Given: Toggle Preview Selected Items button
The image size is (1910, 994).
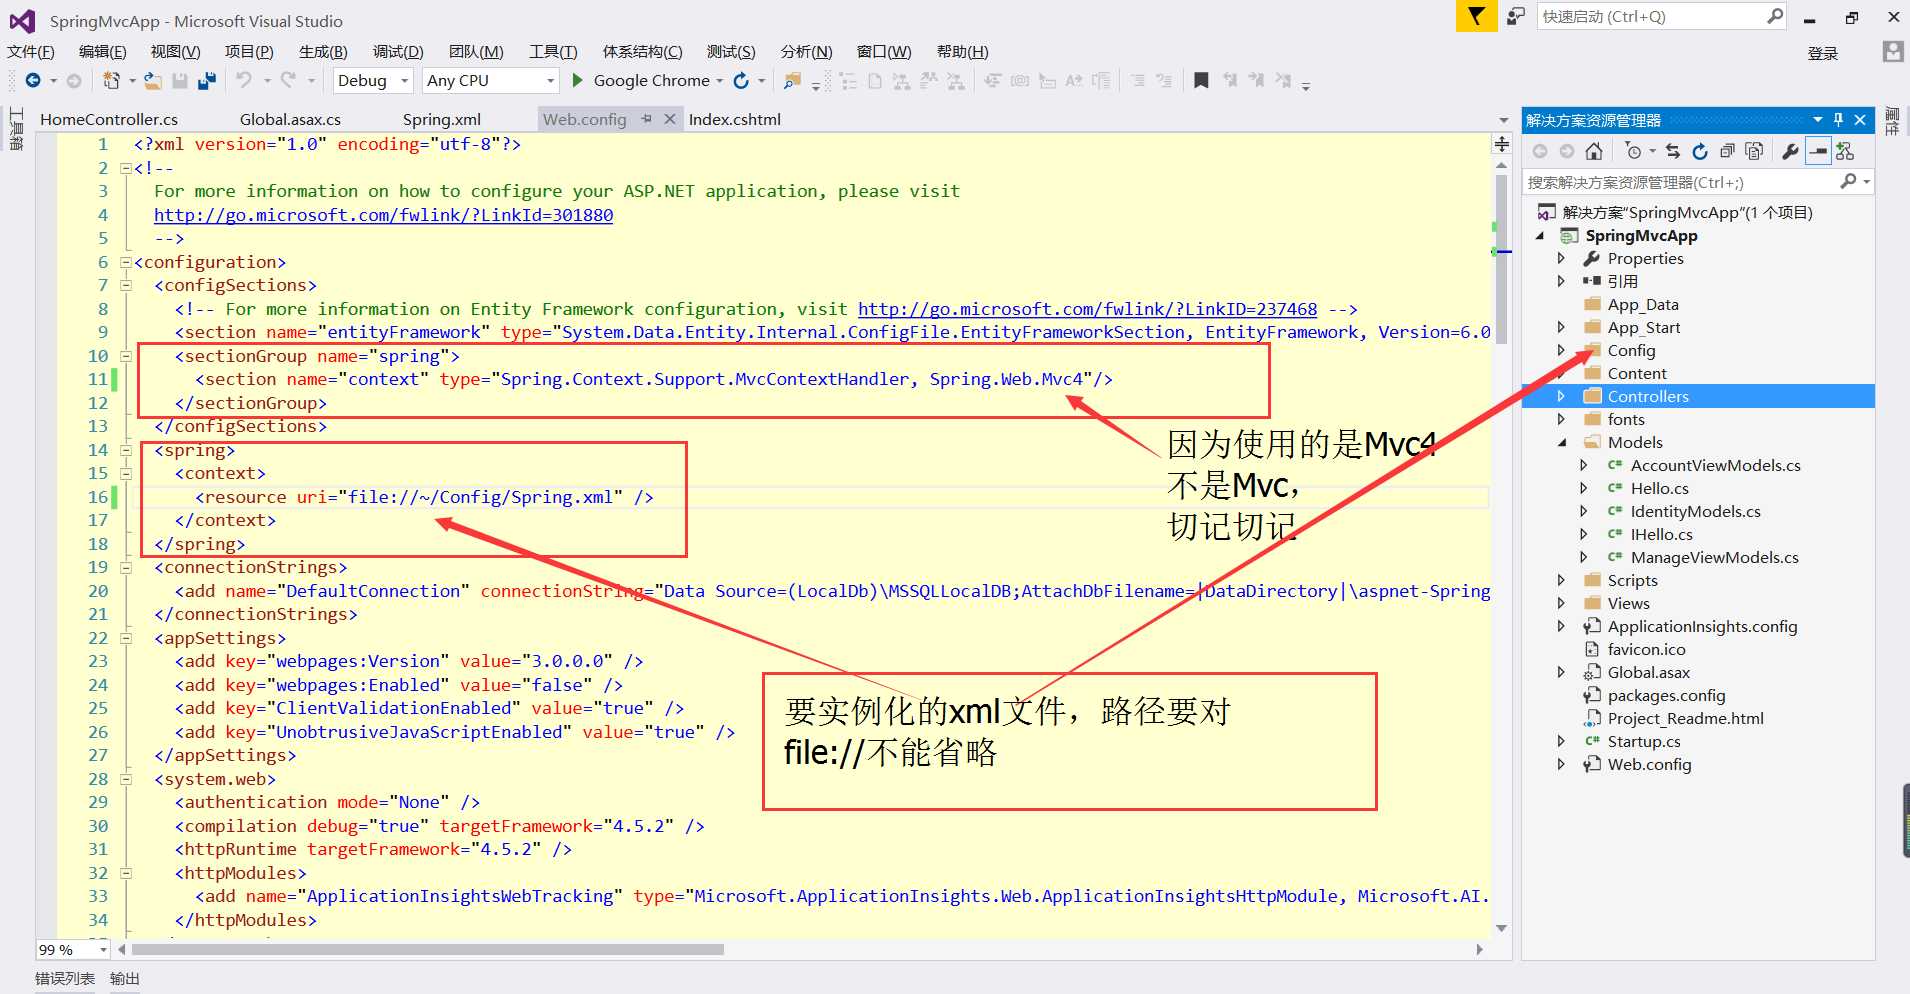Looking at the screenshot, I should point(1818,151).
